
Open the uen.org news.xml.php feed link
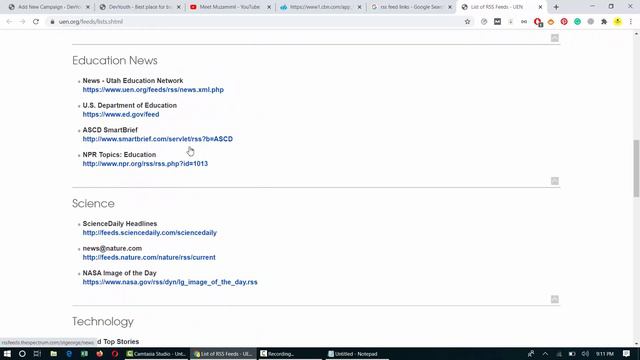[153, 90]
